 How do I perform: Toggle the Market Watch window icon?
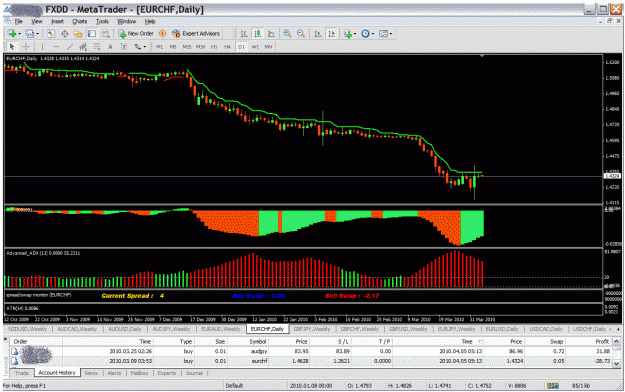tap(50, 34)
